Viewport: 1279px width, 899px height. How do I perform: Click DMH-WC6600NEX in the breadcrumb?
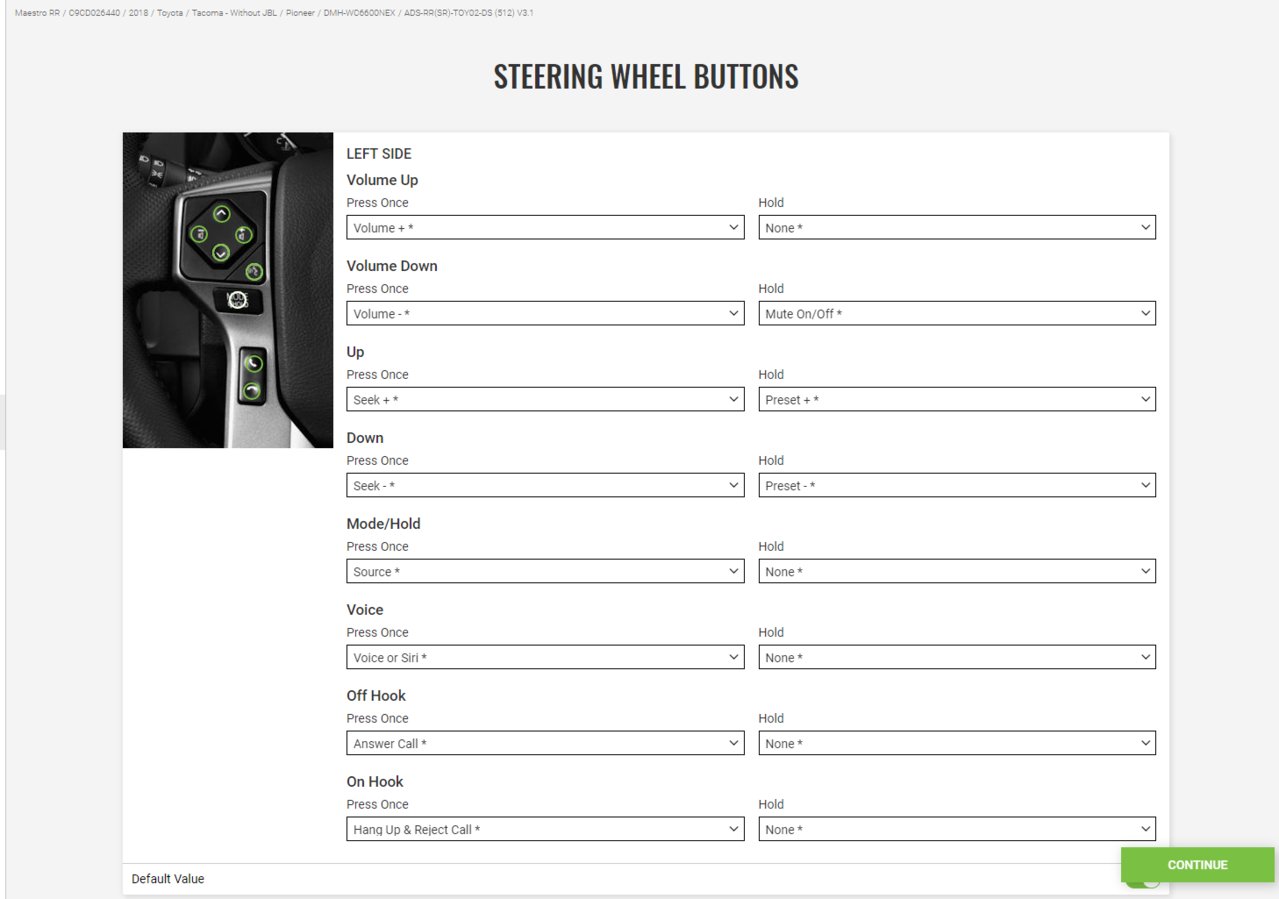[x=359, y=13]
